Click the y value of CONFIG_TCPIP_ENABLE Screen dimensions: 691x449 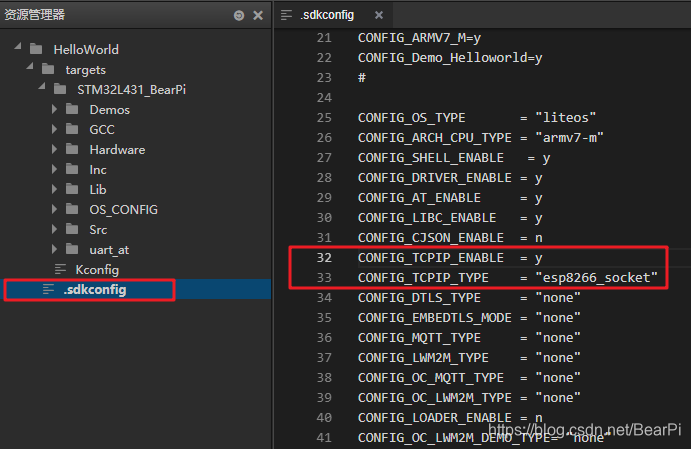[539, 258]
